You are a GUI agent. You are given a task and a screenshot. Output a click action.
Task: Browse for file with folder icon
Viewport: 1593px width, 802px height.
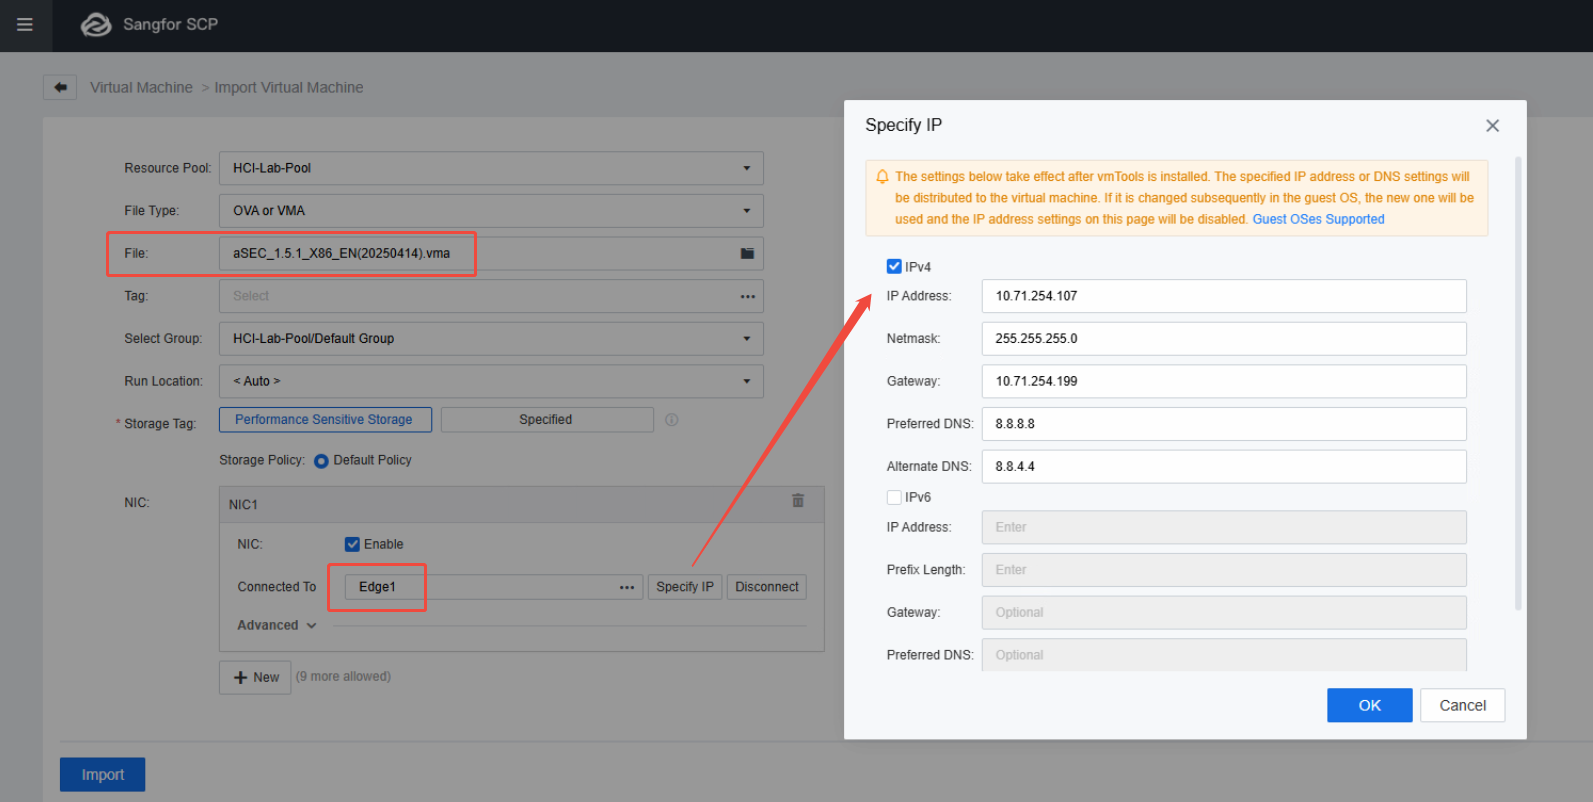point(747,253)
